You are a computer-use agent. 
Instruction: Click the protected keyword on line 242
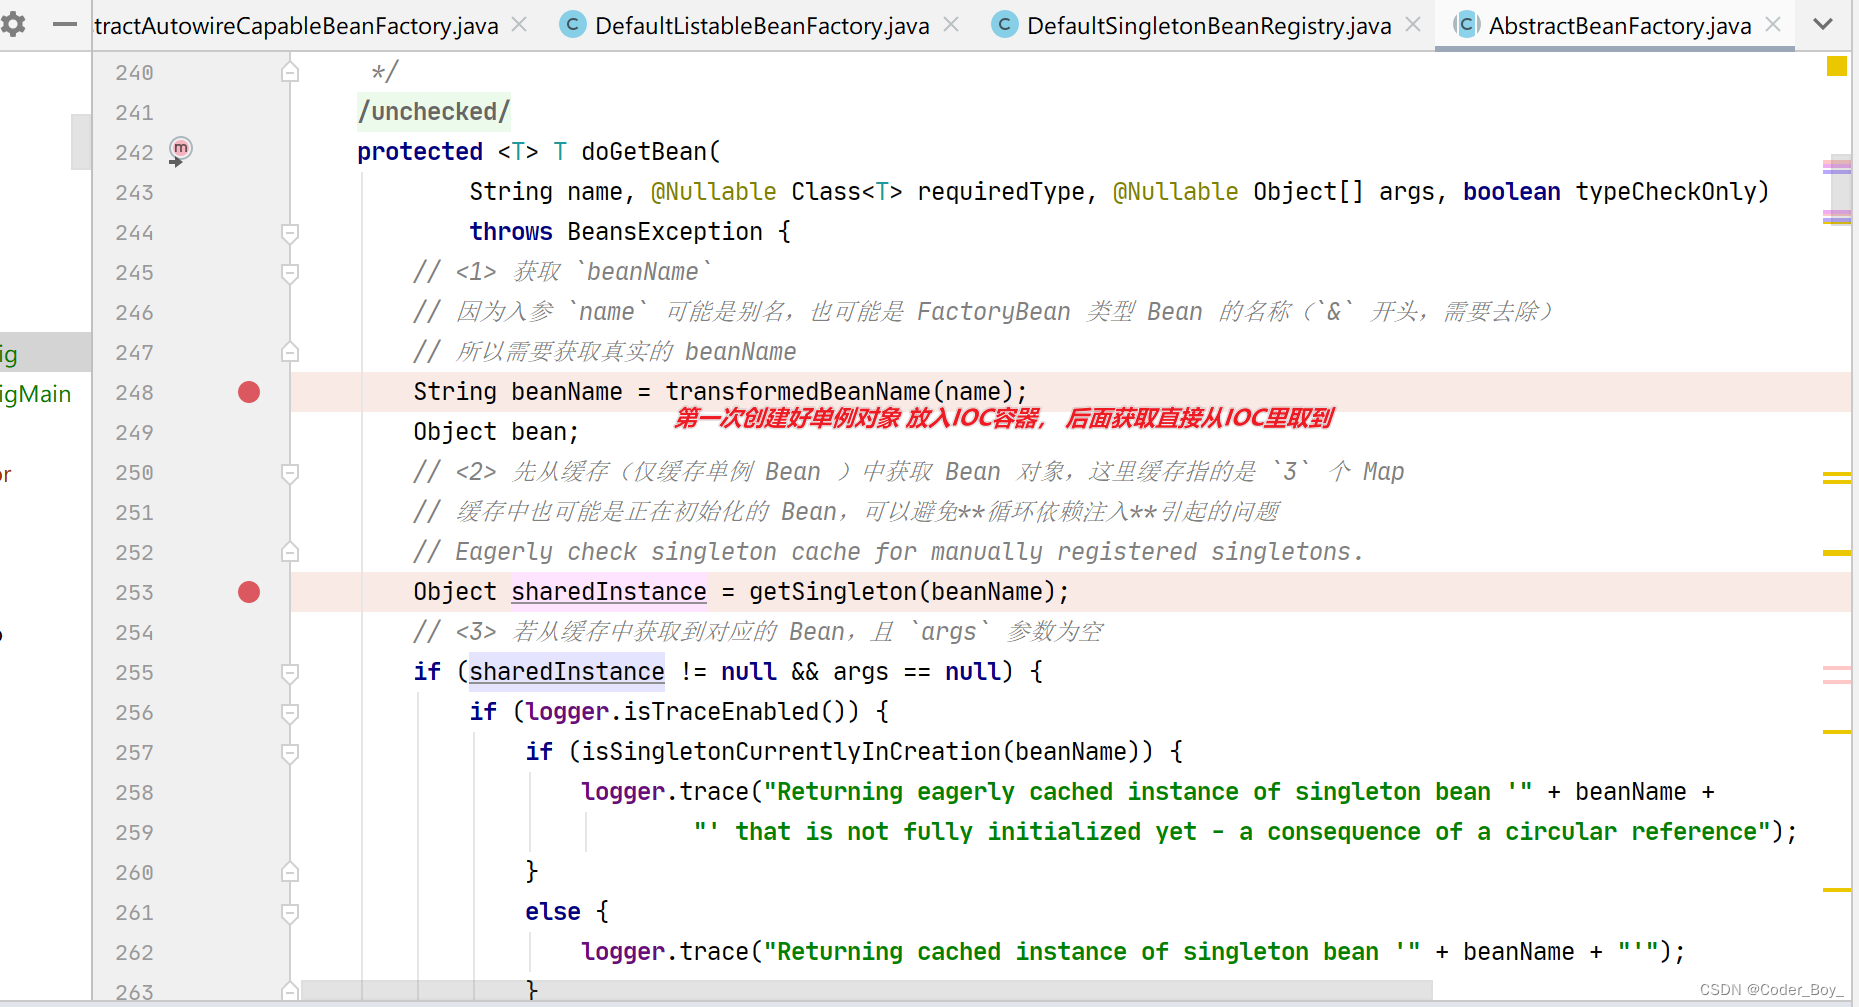pos(420,152)
